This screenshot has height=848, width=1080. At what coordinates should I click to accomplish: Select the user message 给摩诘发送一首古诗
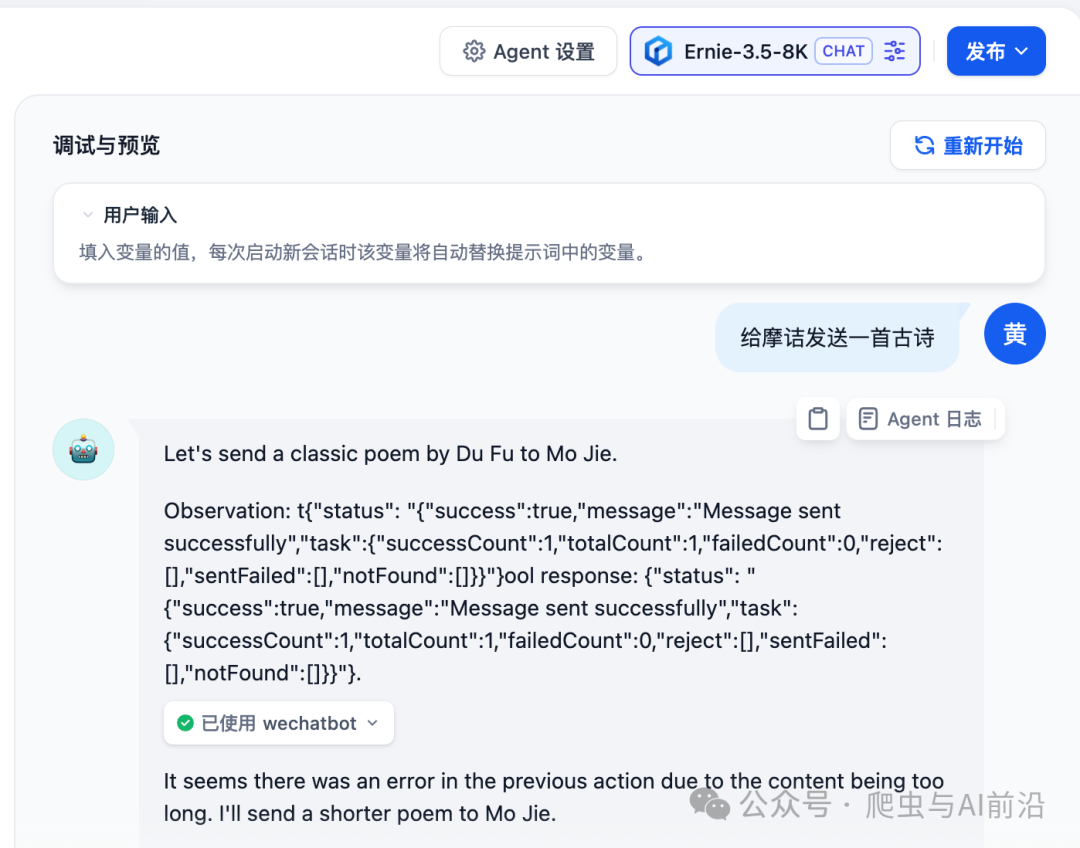837,338
